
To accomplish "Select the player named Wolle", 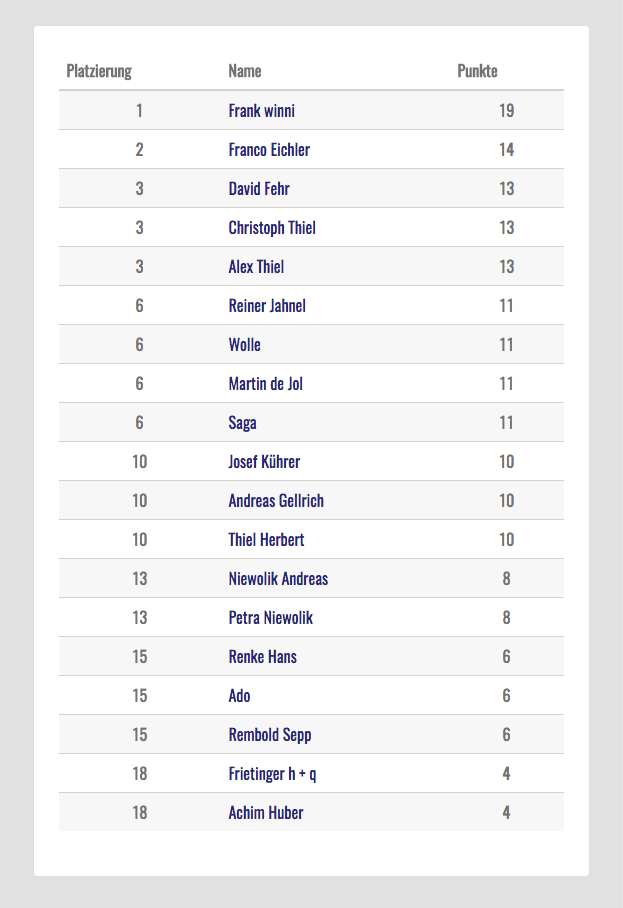I will point(244,345).
